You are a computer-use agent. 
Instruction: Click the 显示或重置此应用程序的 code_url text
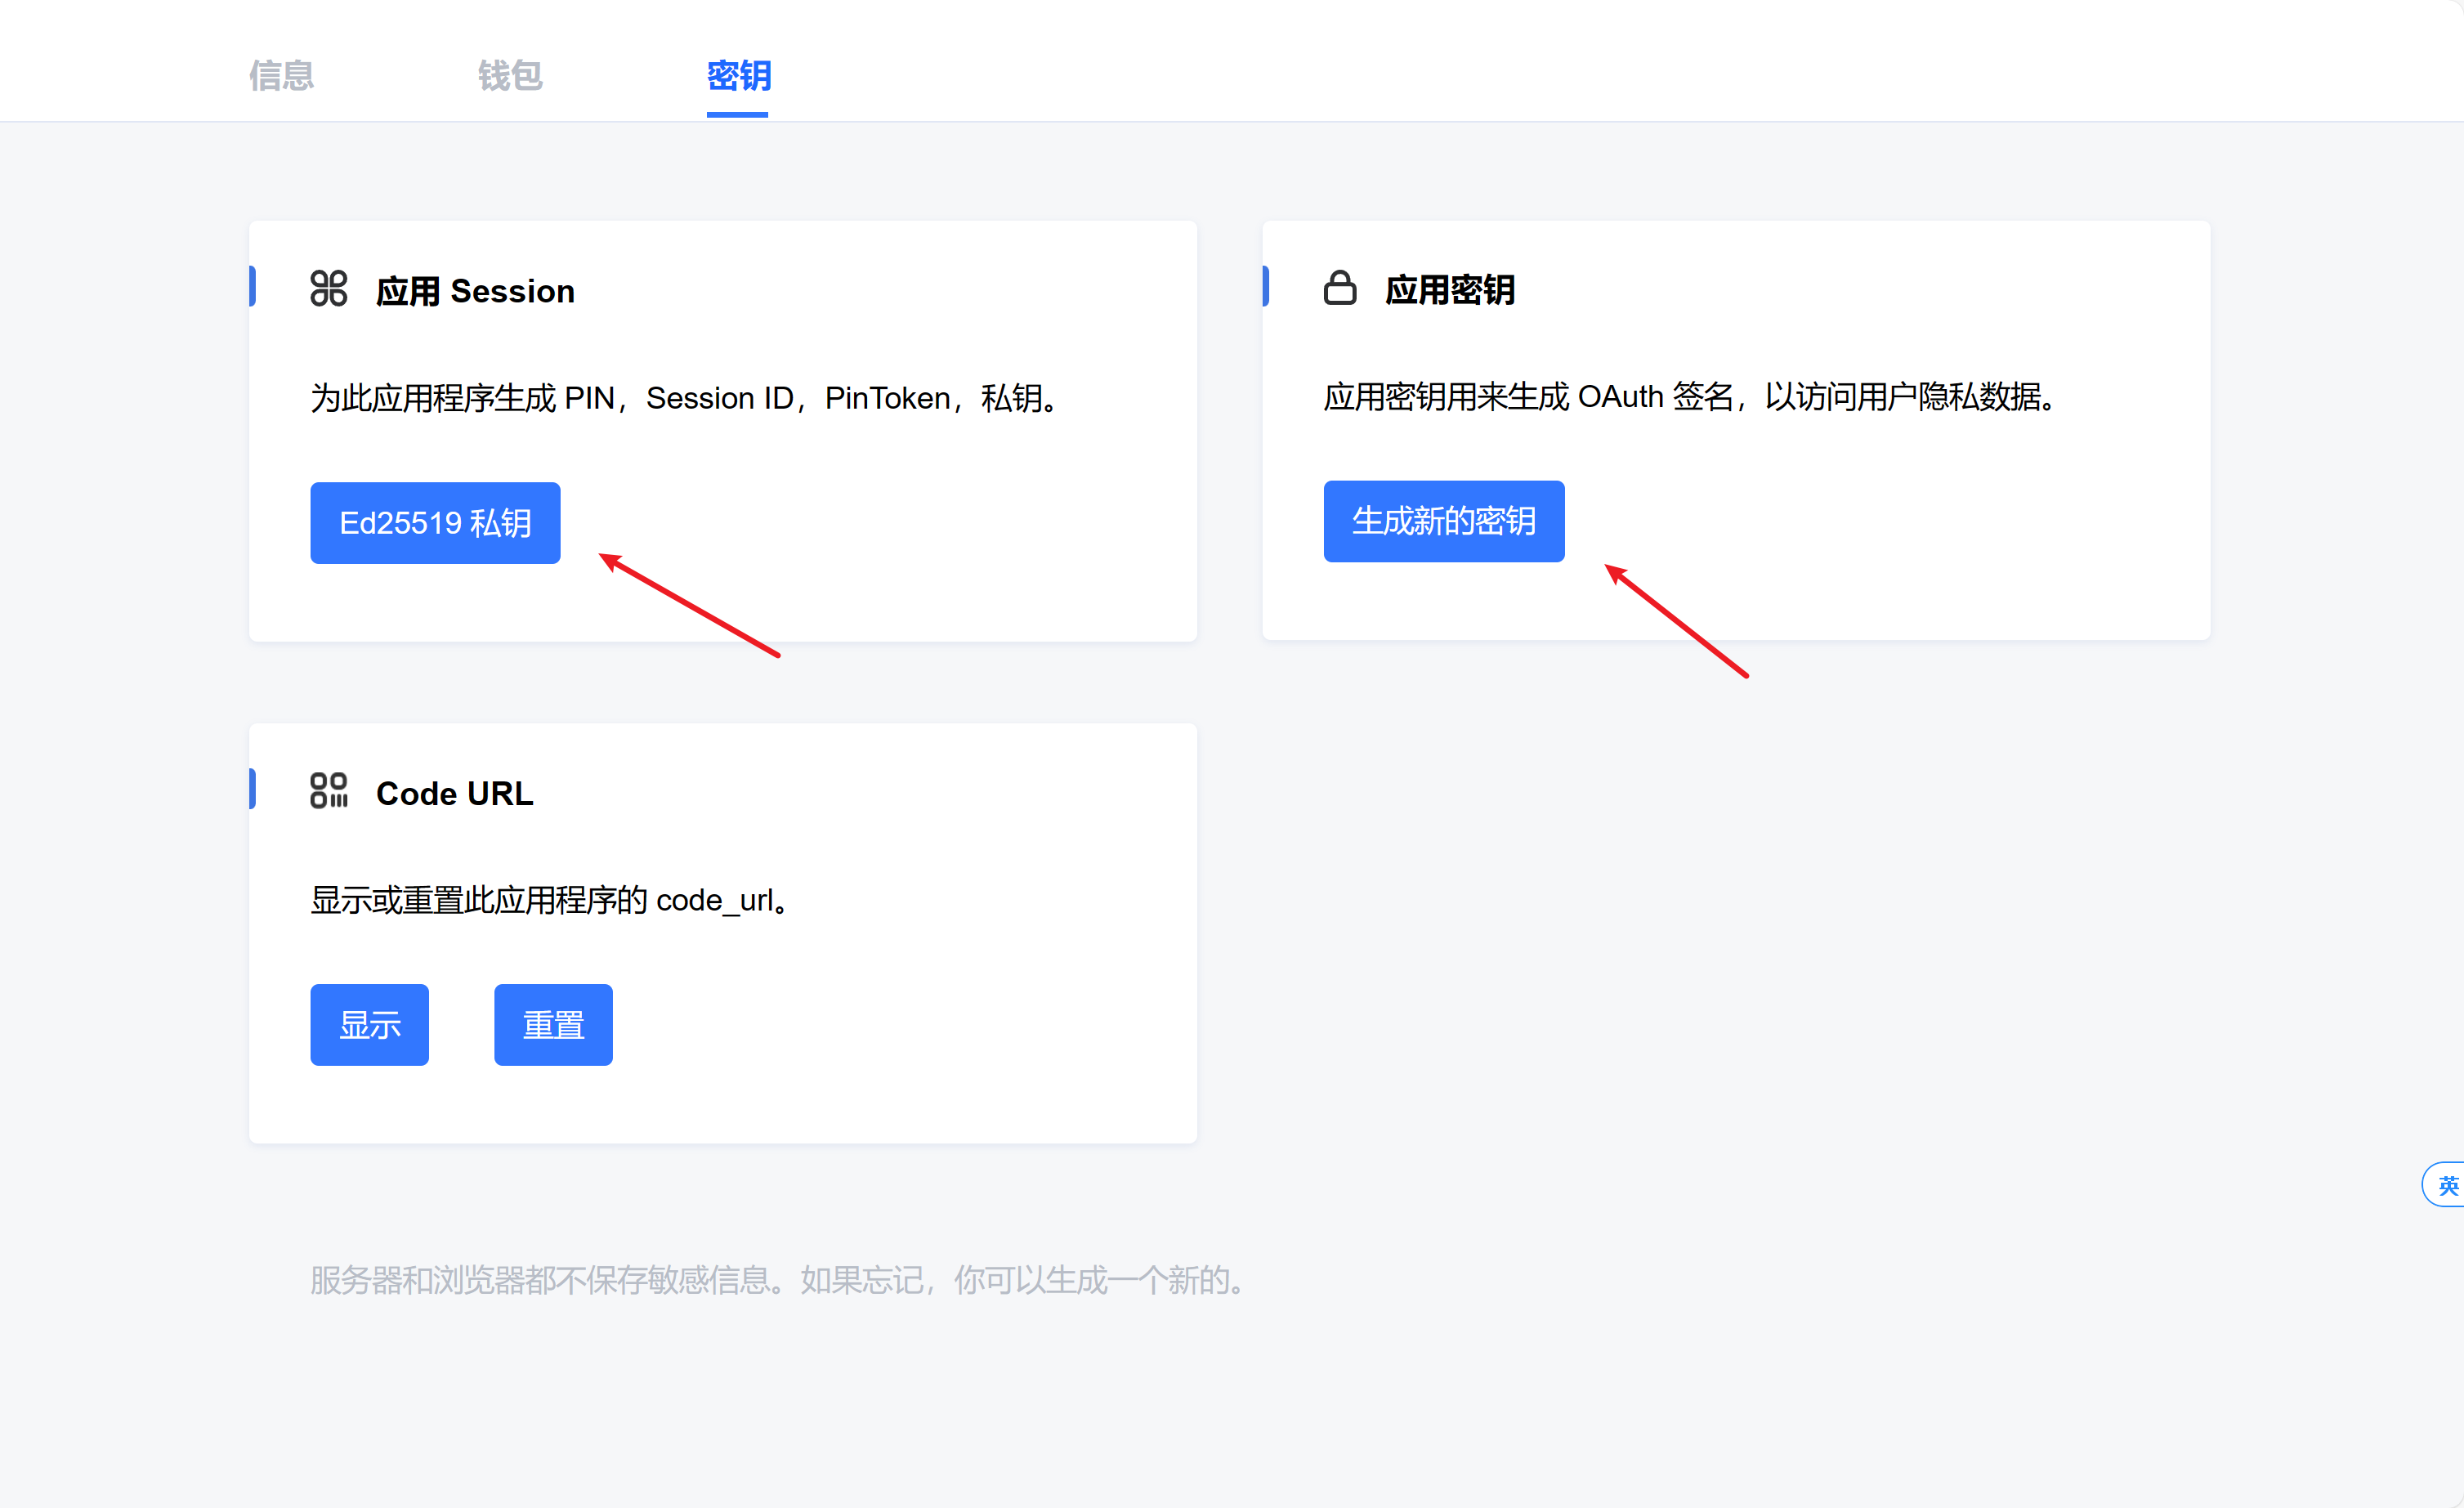(x=551, y=900)
